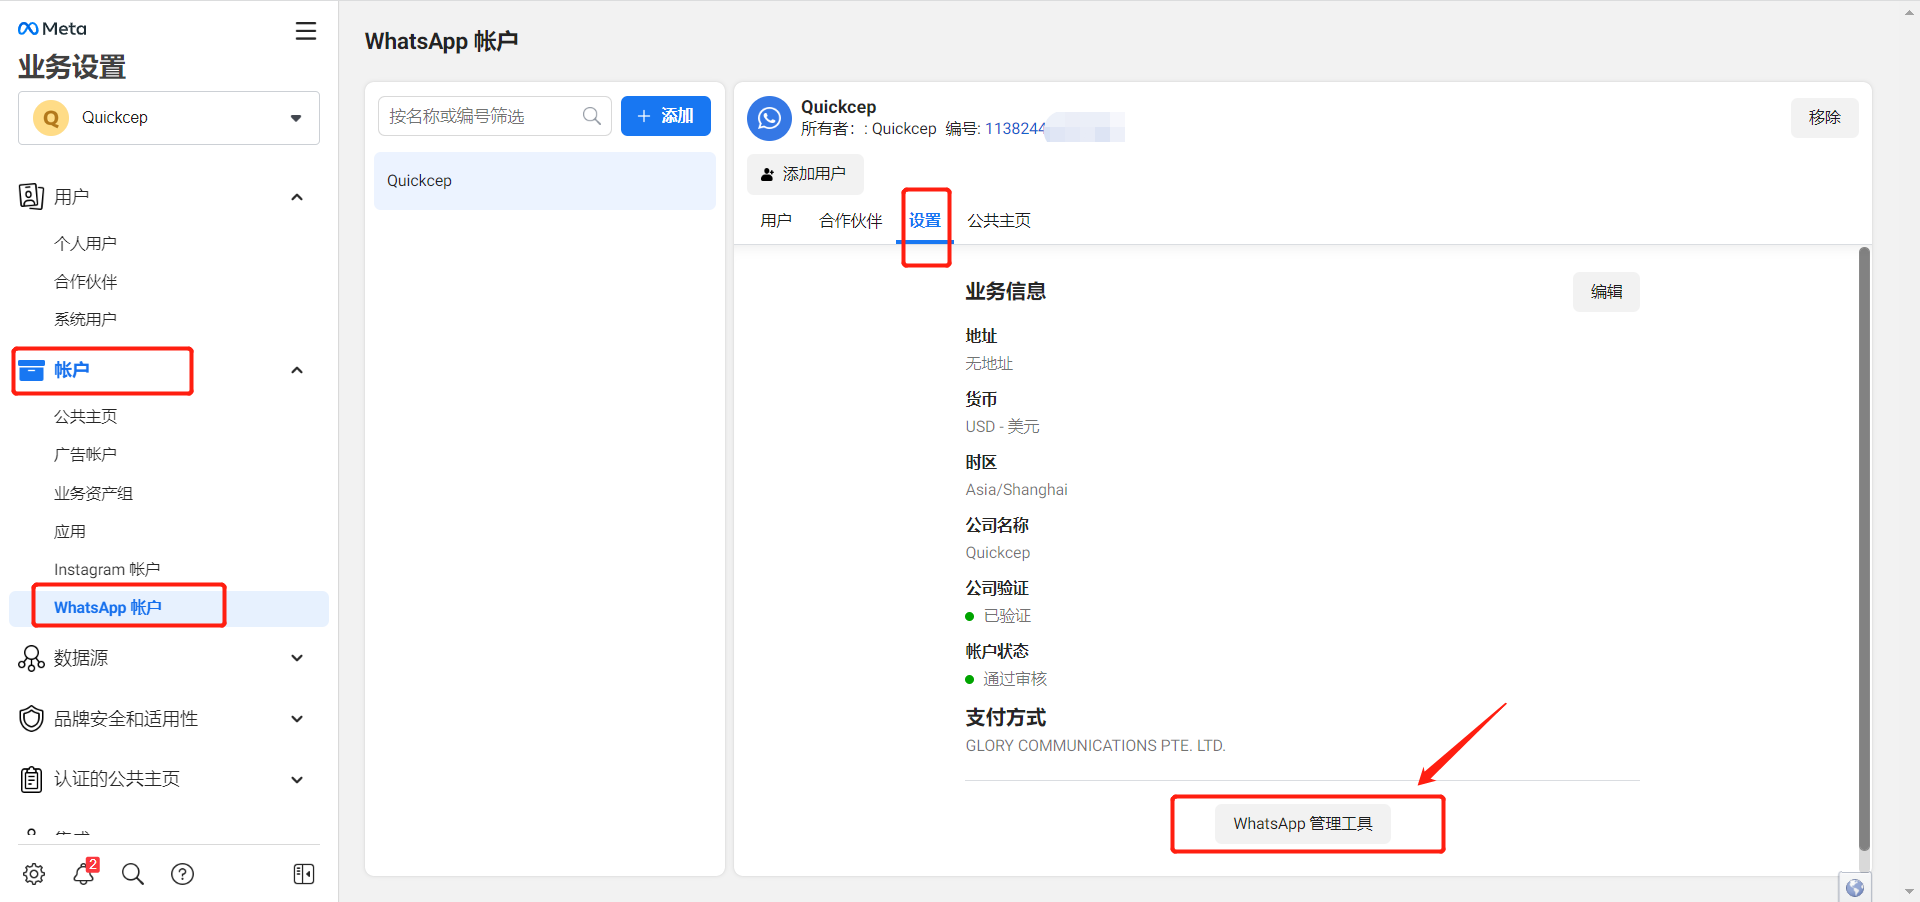Open 个人用户 in the sidebar

pyautogui.click(x=85, y=243)
